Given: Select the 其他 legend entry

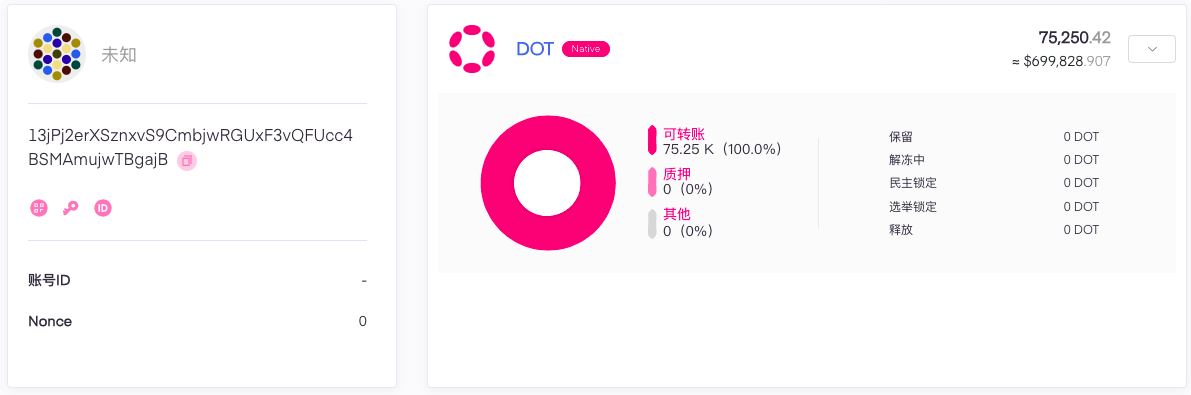Looking at the screenshot, I should click(x=680, y=223).
